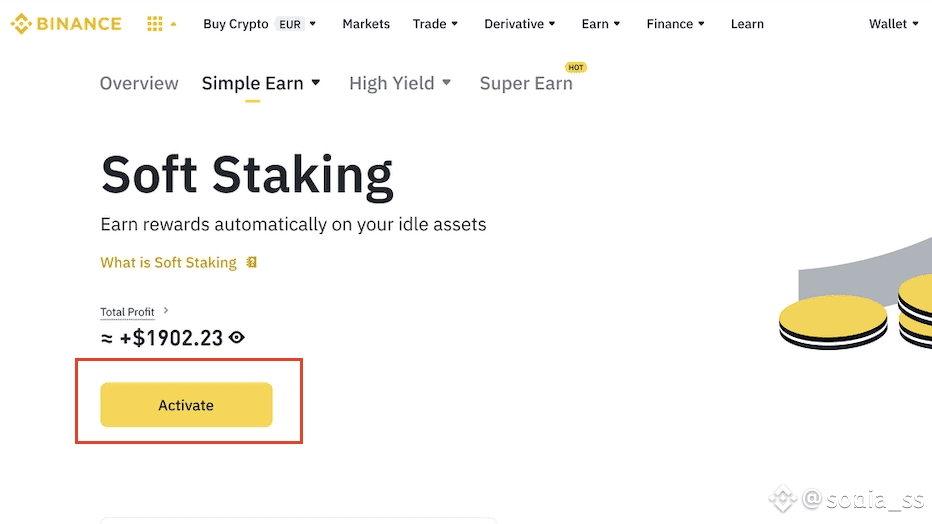Click the chevron next to Total Profit
This screenshot has width=932, height=524.
click(x=166, y=311)
